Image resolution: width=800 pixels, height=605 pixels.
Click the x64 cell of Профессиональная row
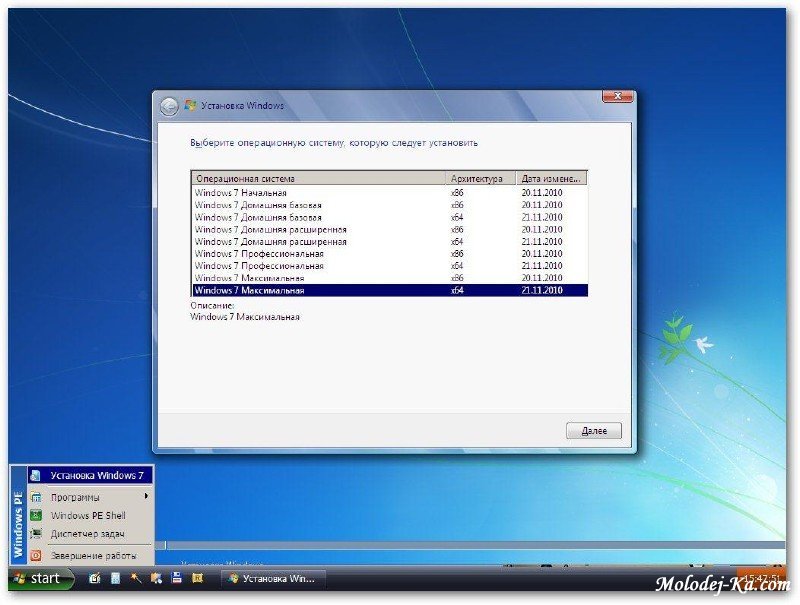point(457,266)
